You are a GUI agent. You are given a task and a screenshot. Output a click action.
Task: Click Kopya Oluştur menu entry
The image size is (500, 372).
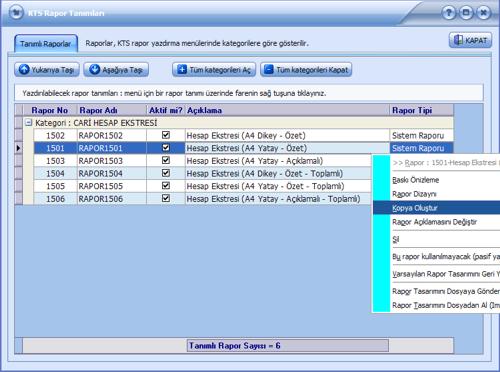436,208
